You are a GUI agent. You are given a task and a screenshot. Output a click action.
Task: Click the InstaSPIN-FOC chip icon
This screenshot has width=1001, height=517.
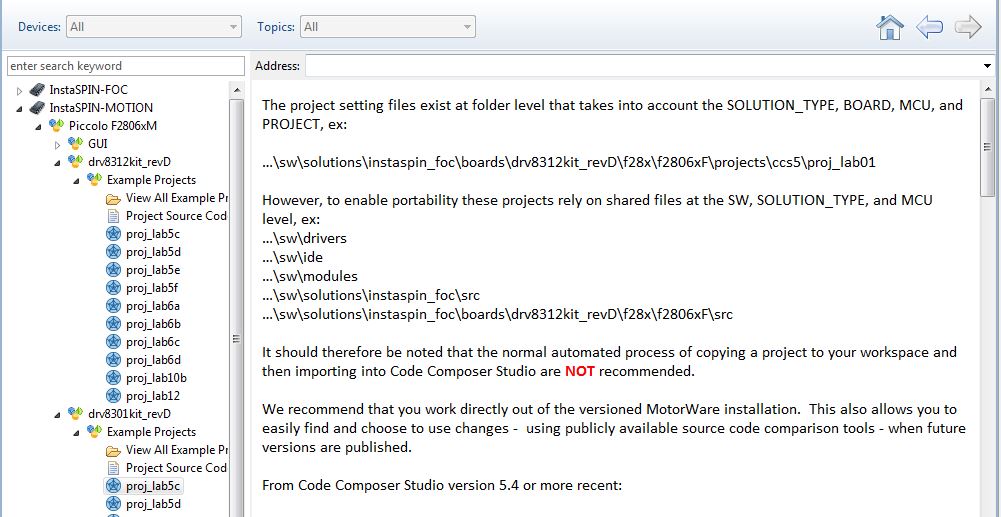point(37,90)
